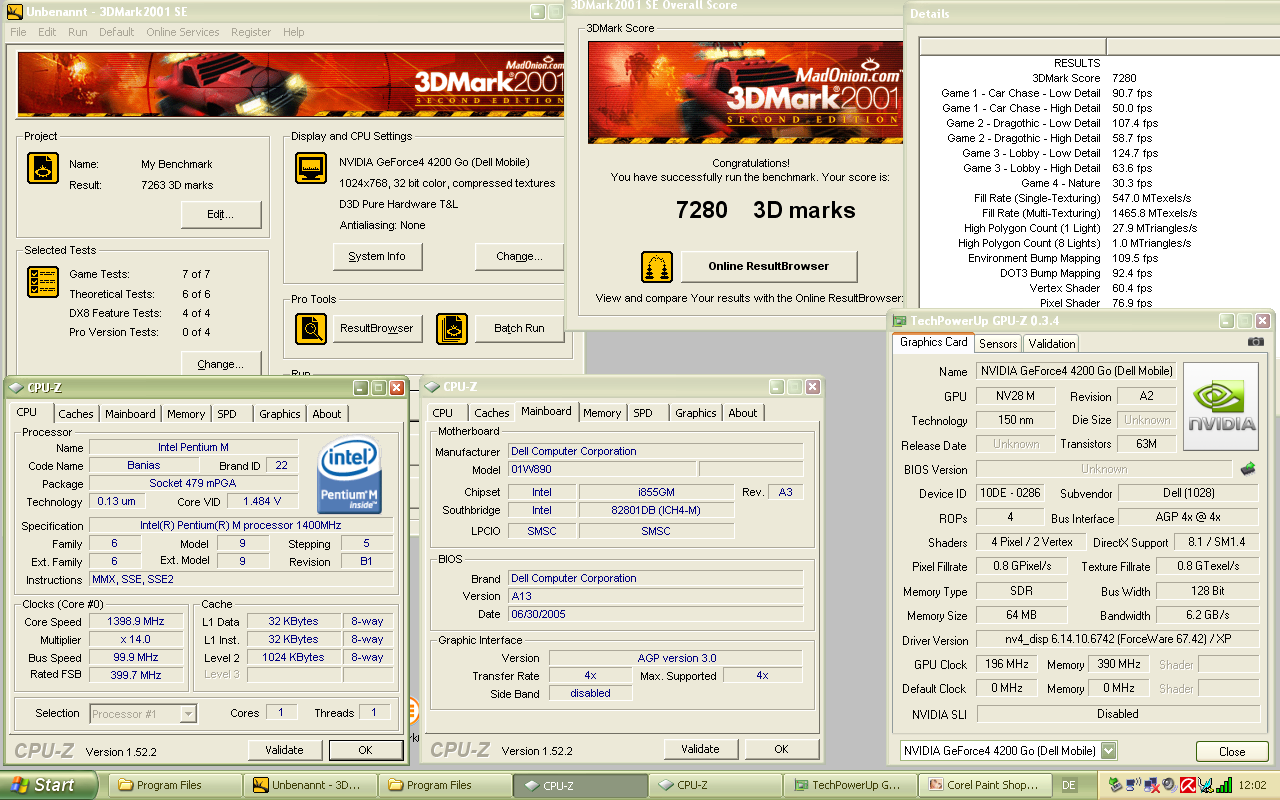The image size is (1280, 800).
Task: Click the Edit... project button
Action: coord(221,214)
